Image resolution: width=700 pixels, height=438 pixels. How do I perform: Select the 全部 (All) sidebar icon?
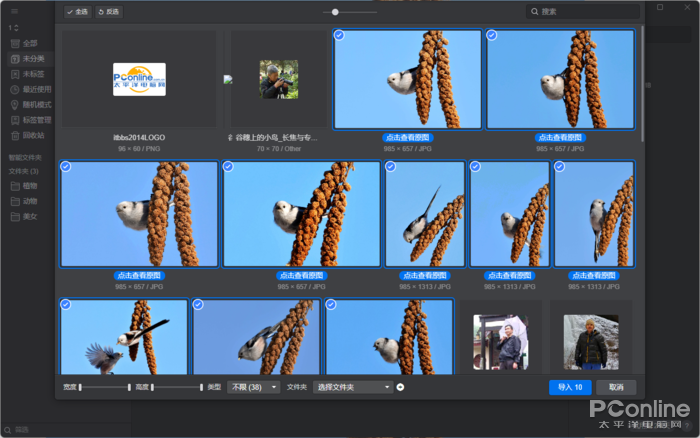tap(15, 43)
